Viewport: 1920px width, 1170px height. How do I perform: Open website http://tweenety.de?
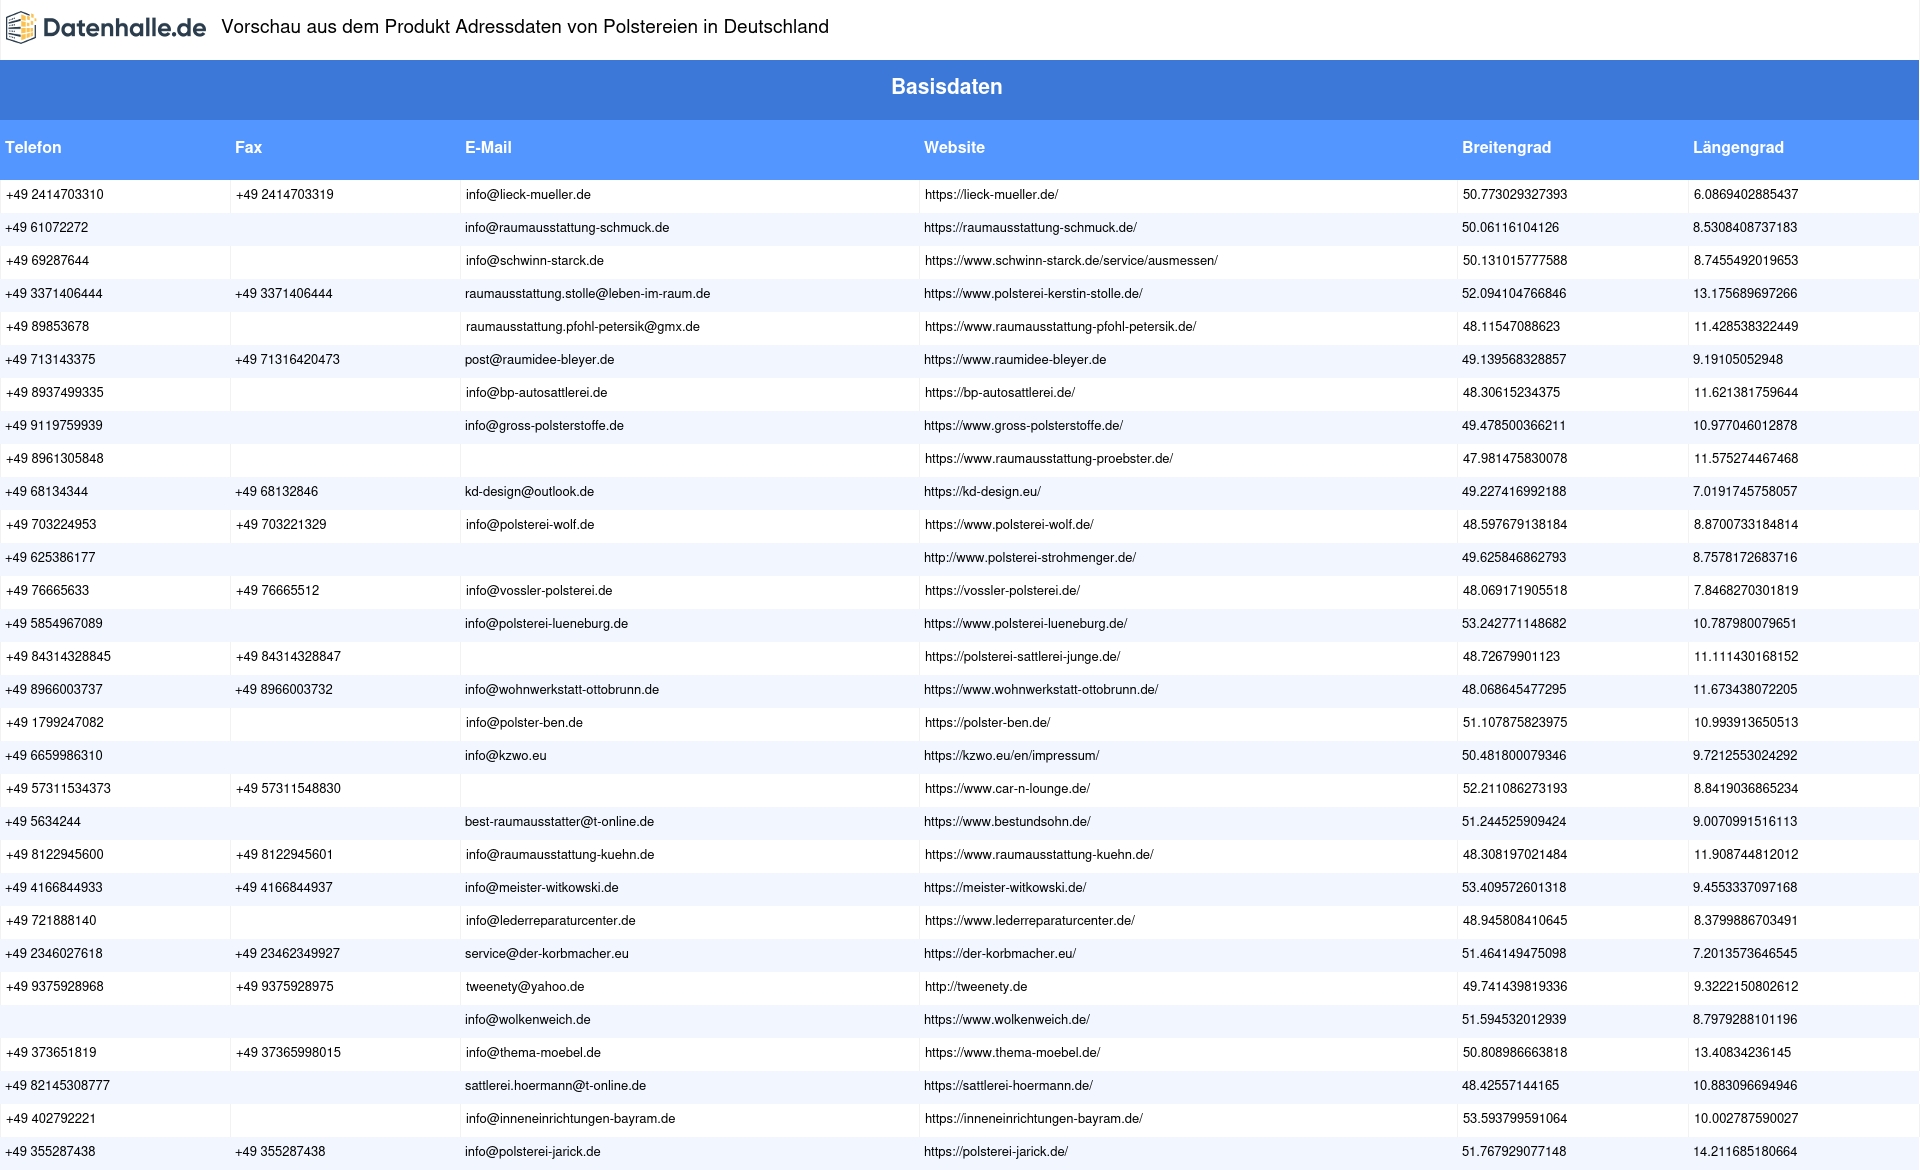click(x=976, y=987)
